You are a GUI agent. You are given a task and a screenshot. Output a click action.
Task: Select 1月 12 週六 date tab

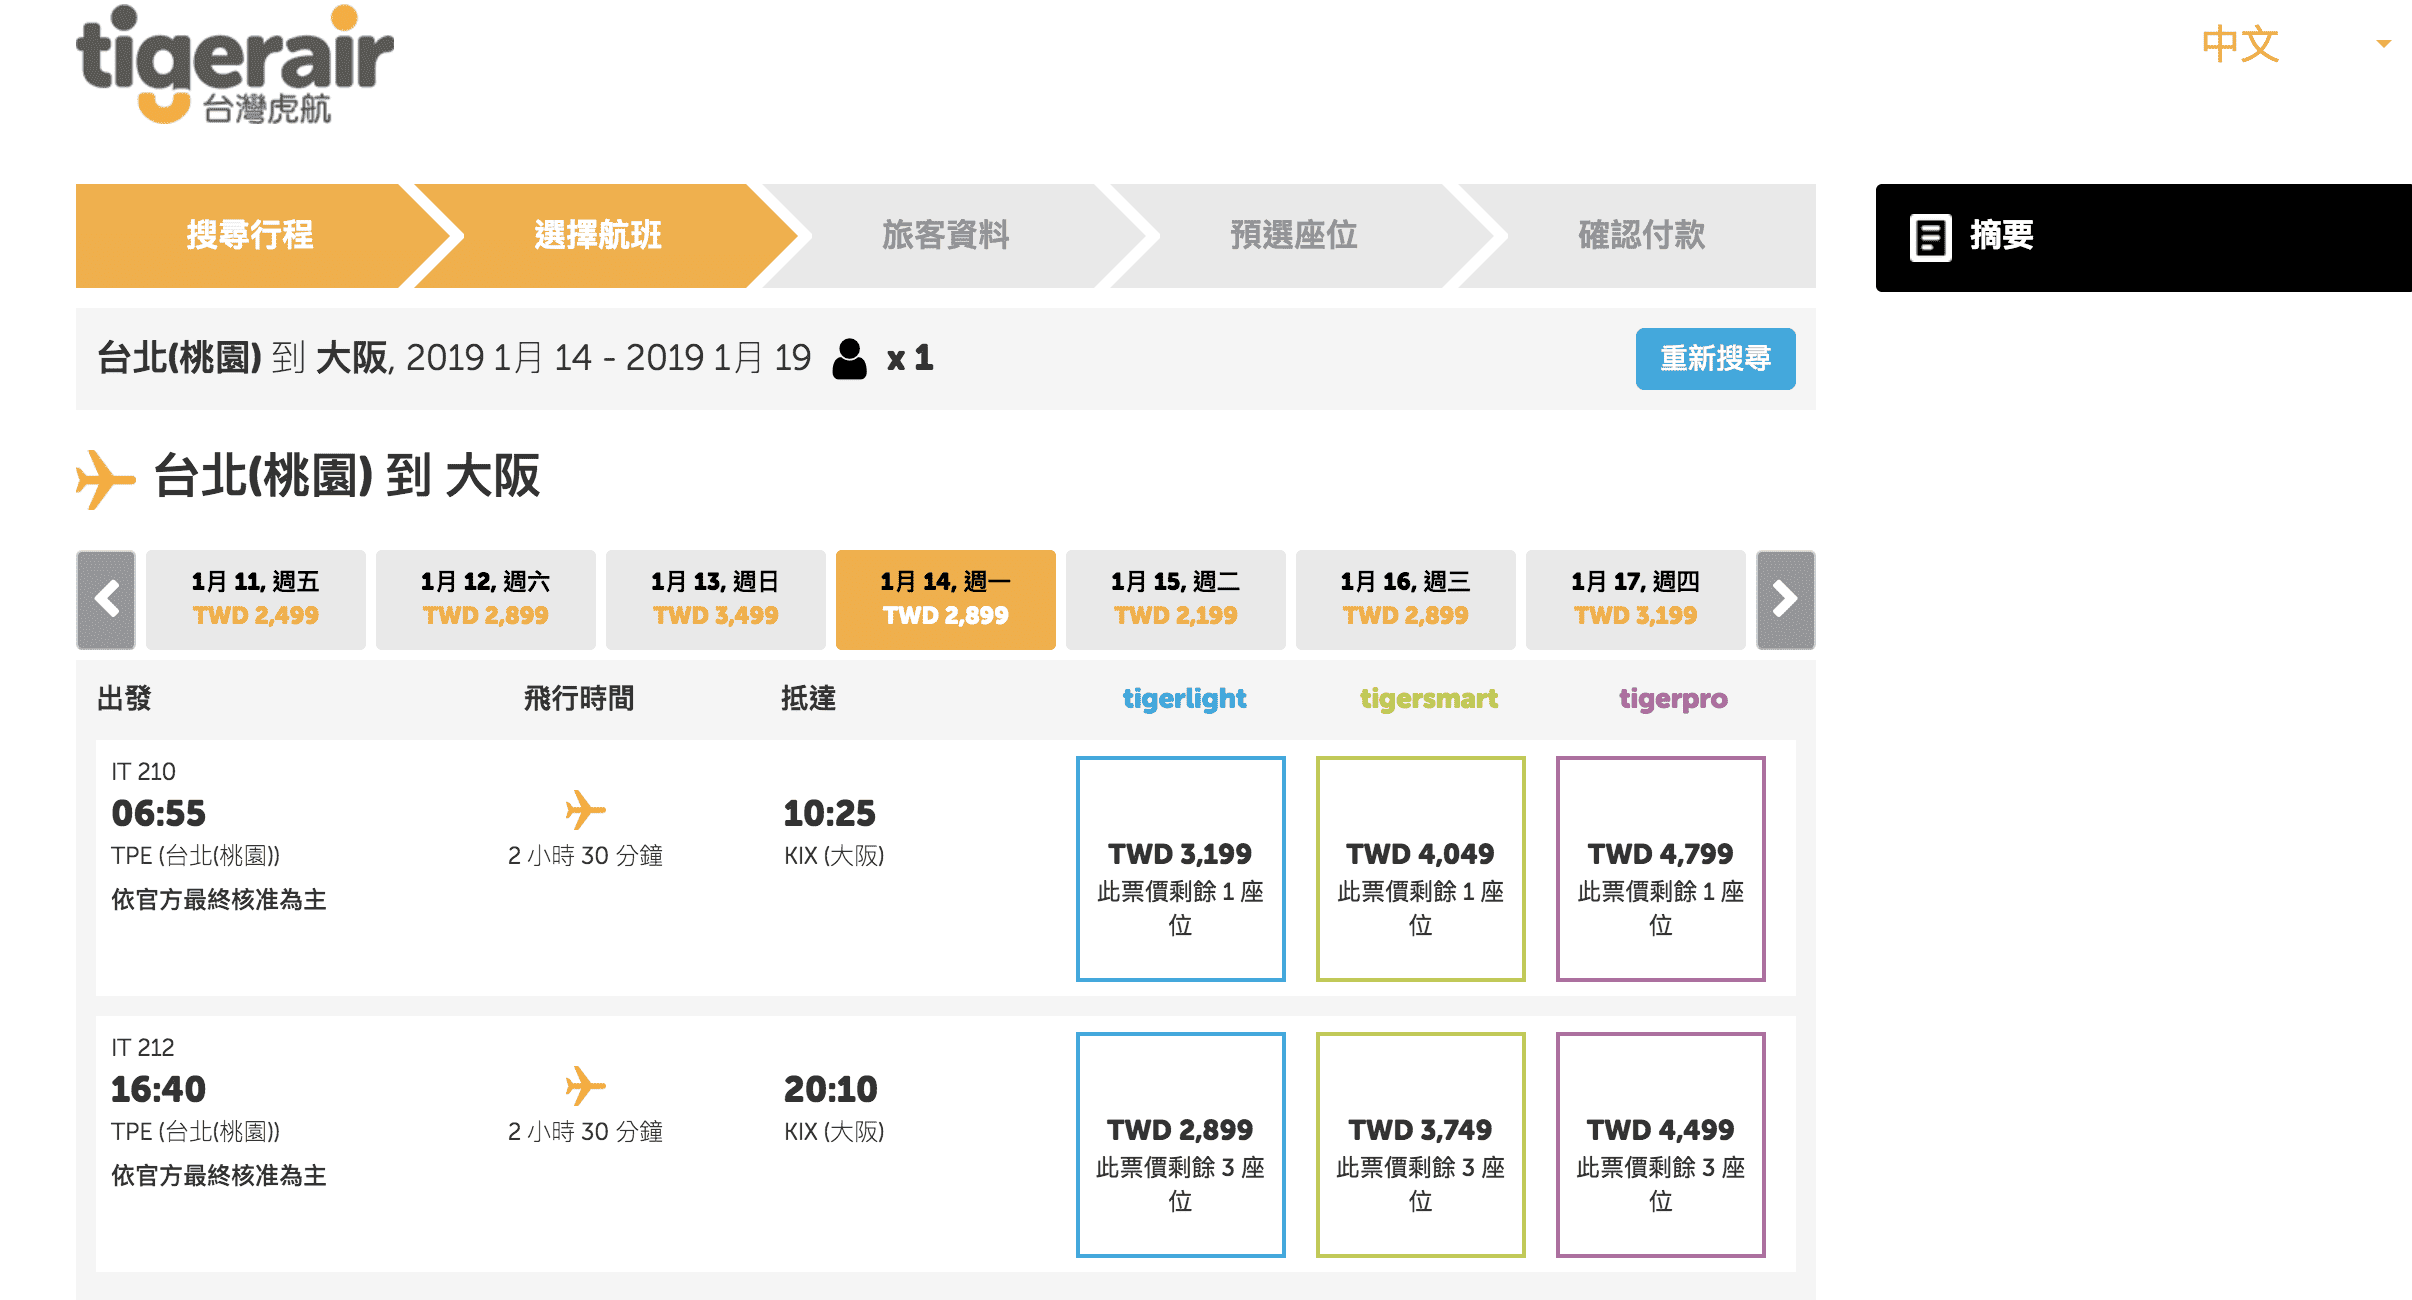click(x=486, y=600)
